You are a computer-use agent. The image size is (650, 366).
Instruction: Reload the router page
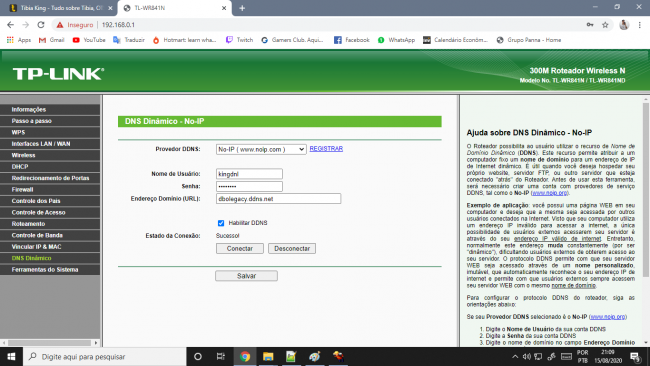[41, 25]
